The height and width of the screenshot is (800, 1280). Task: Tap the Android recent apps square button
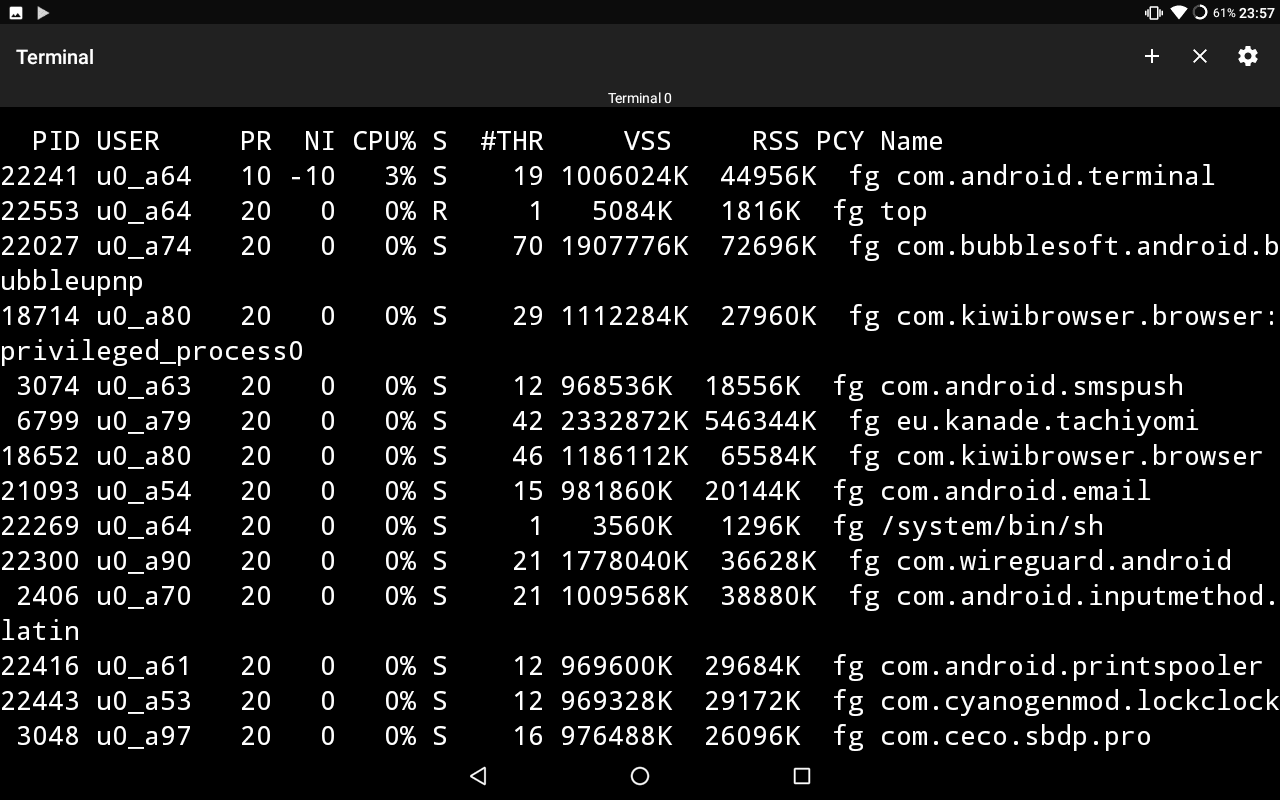(x=801, y=776)
